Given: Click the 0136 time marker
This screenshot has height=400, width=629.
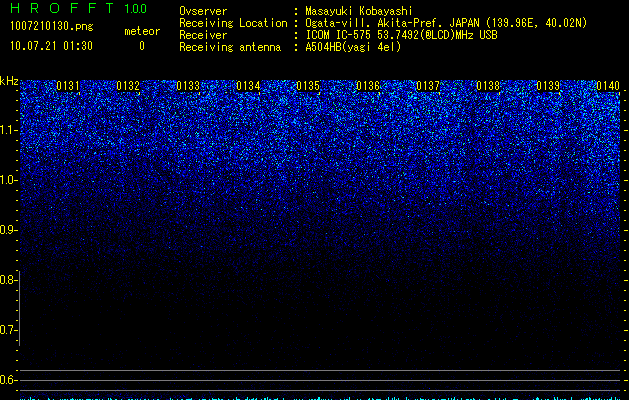Looking at the screenshot, I should 368,86.
